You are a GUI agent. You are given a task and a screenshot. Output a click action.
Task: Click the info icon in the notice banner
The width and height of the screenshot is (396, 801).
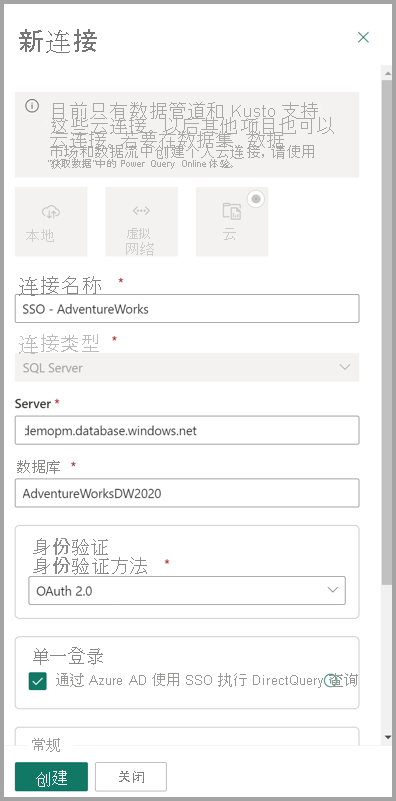(x=32, y=106)
